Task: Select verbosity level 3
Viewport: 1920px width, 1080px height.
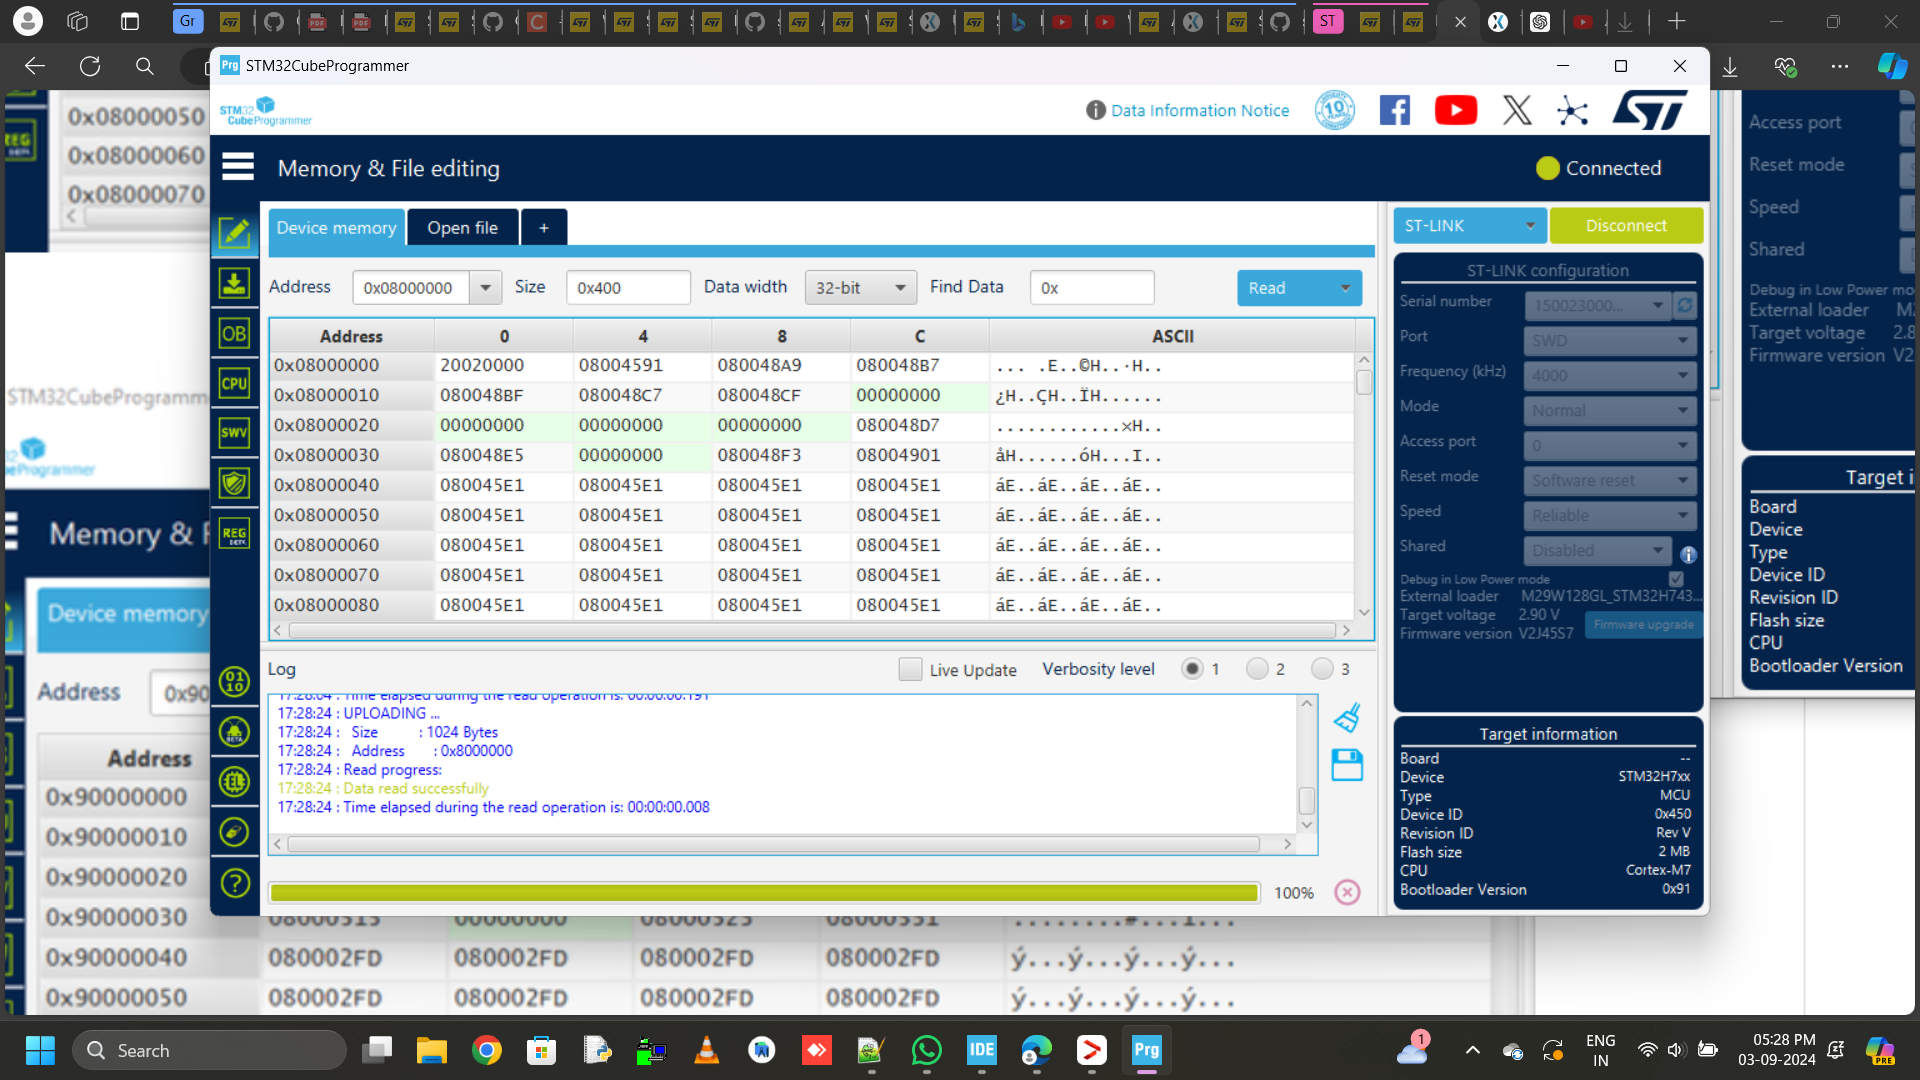Action: [1322, 668]
